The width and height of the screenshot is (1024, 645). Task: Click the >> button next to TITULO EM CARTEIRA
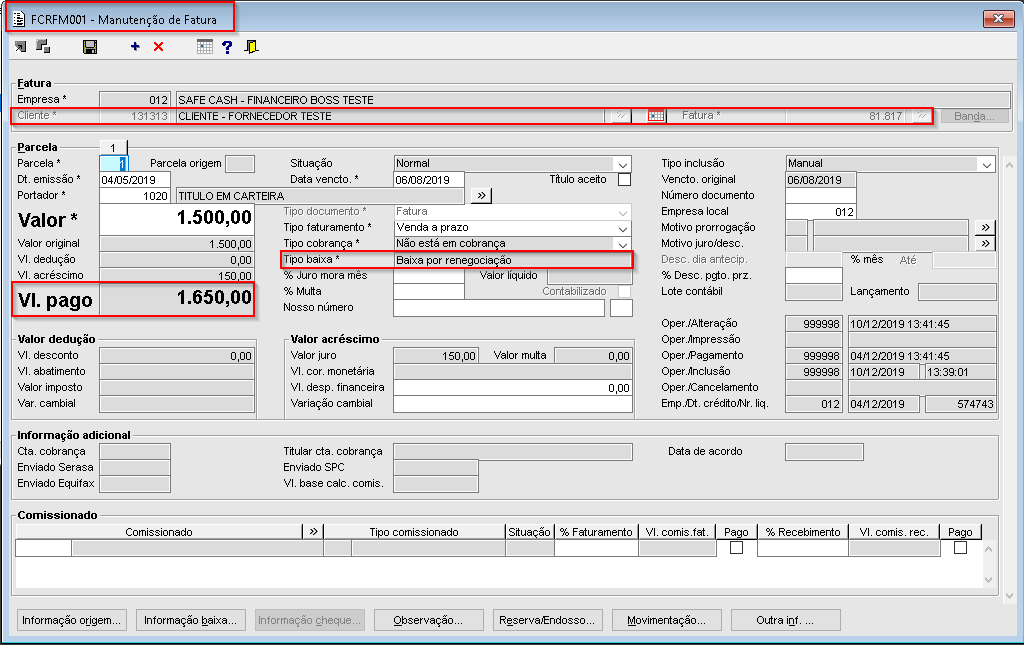point(481,195)
